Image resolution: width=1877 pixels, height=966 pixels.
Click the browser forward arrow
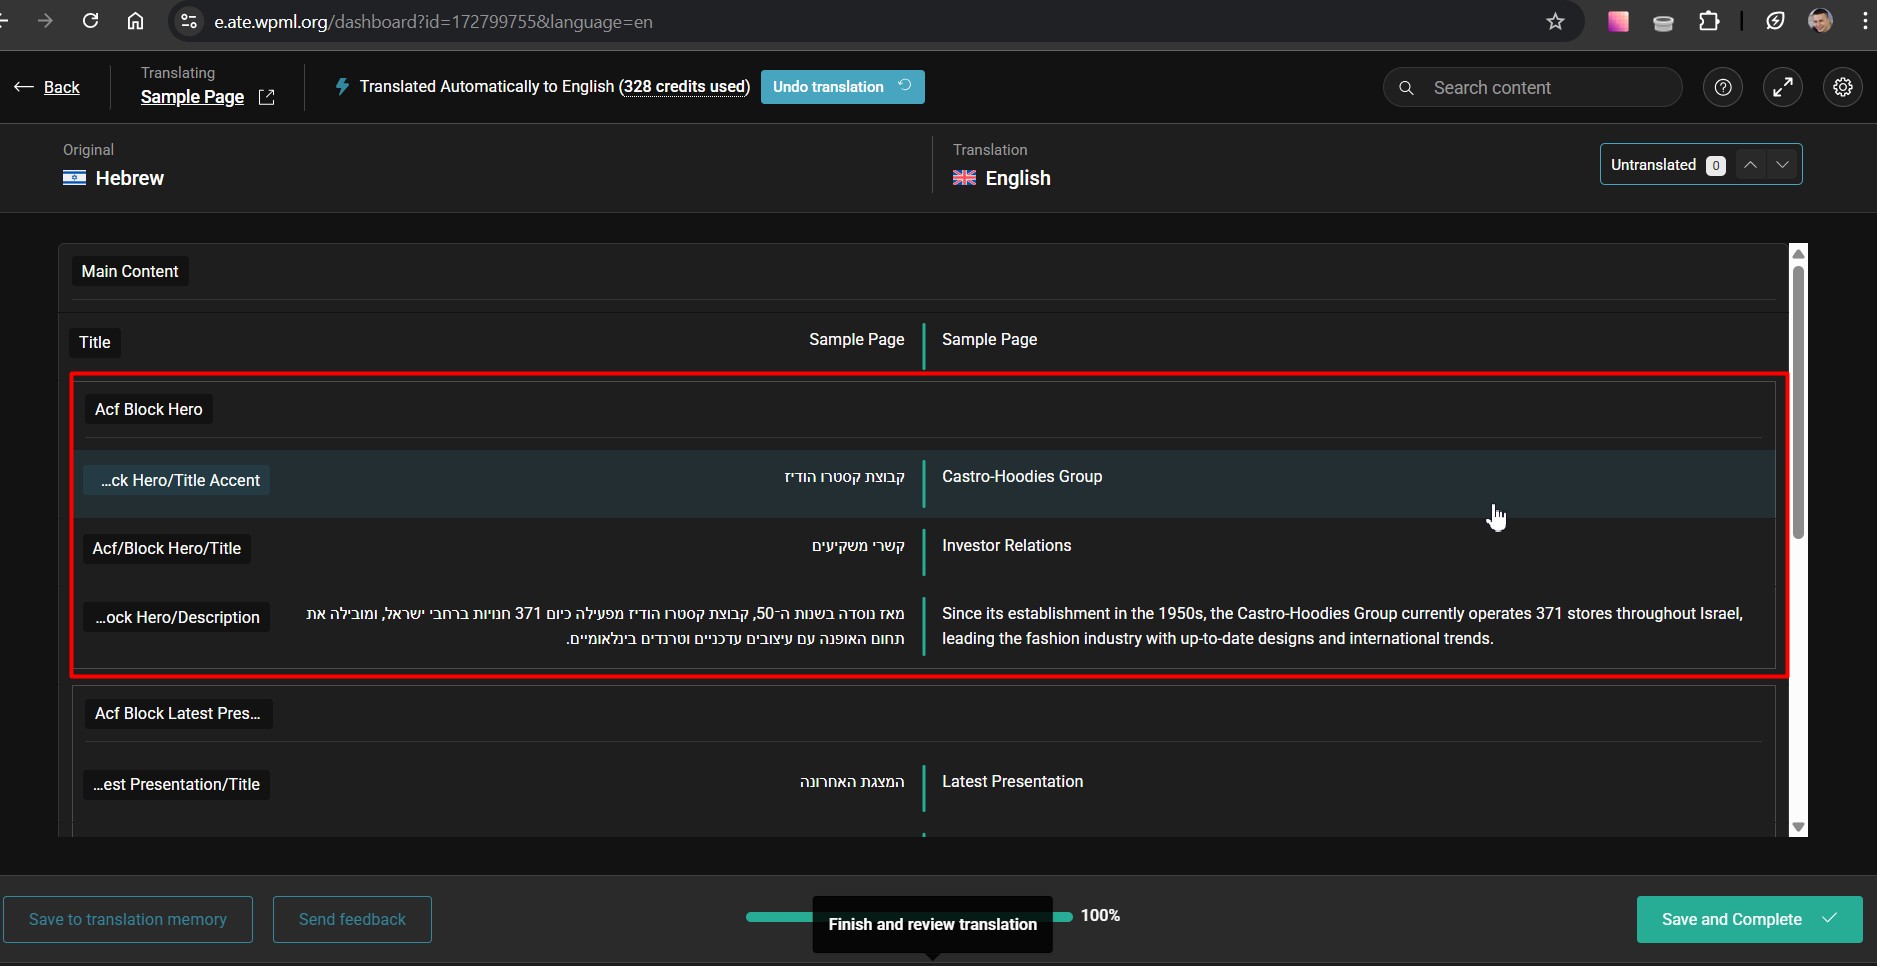[x=45, y=21]
